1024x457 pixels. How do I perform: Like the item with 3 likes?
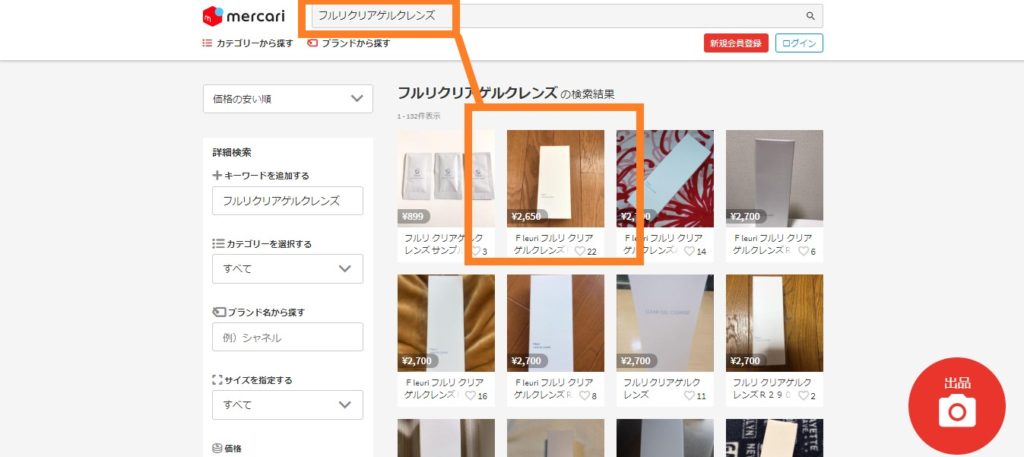tap(476, 251)
